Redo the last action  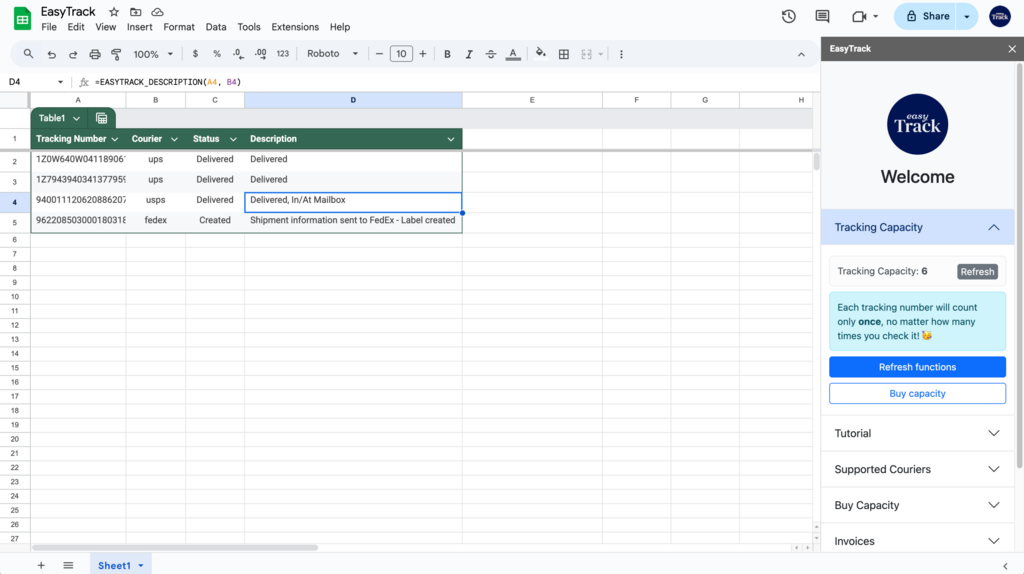[73, 54]
